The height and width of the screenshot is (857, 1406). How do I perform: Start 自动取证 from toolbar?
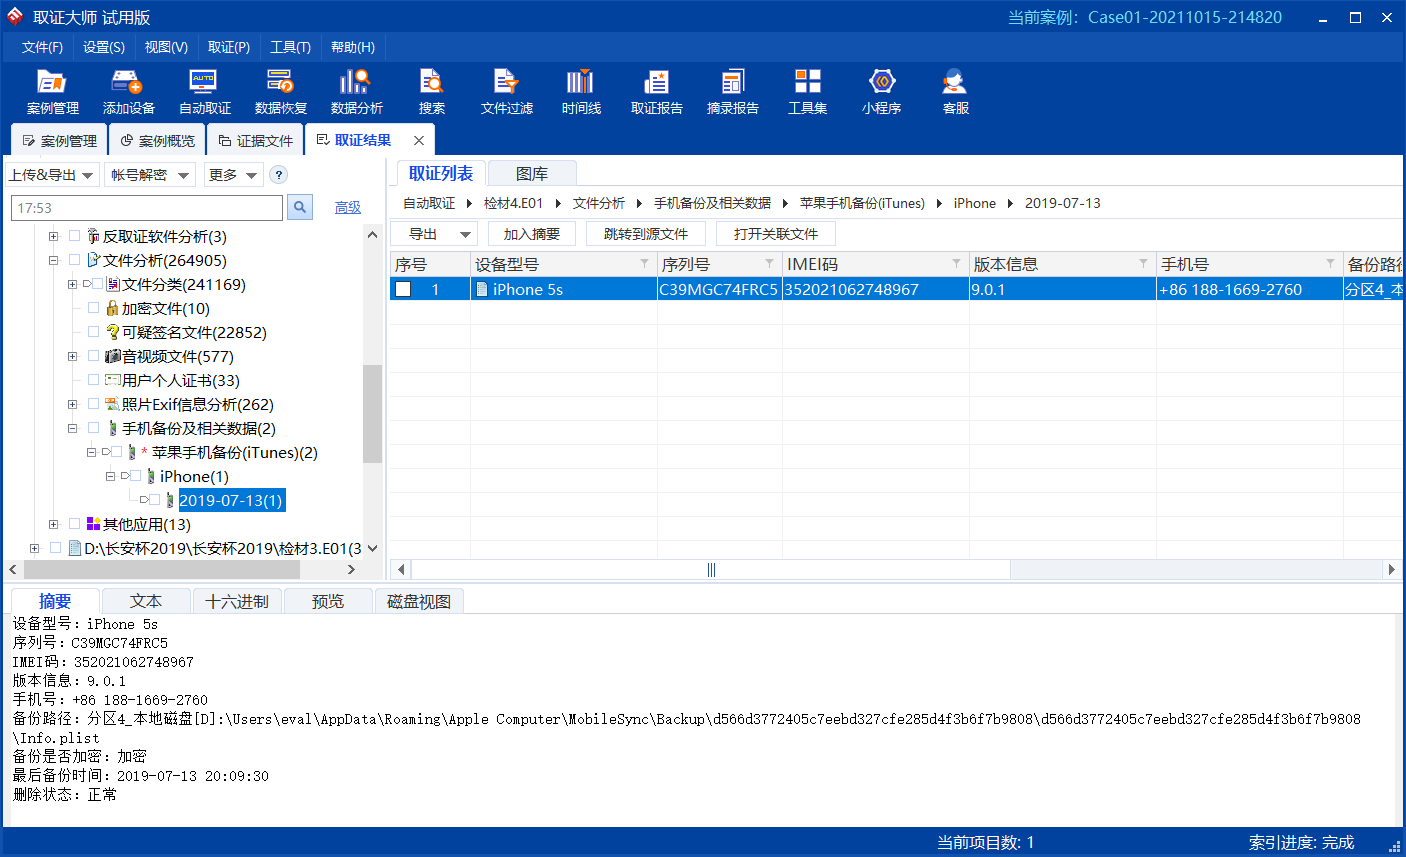pyautogui.click(x=204, y=92)
